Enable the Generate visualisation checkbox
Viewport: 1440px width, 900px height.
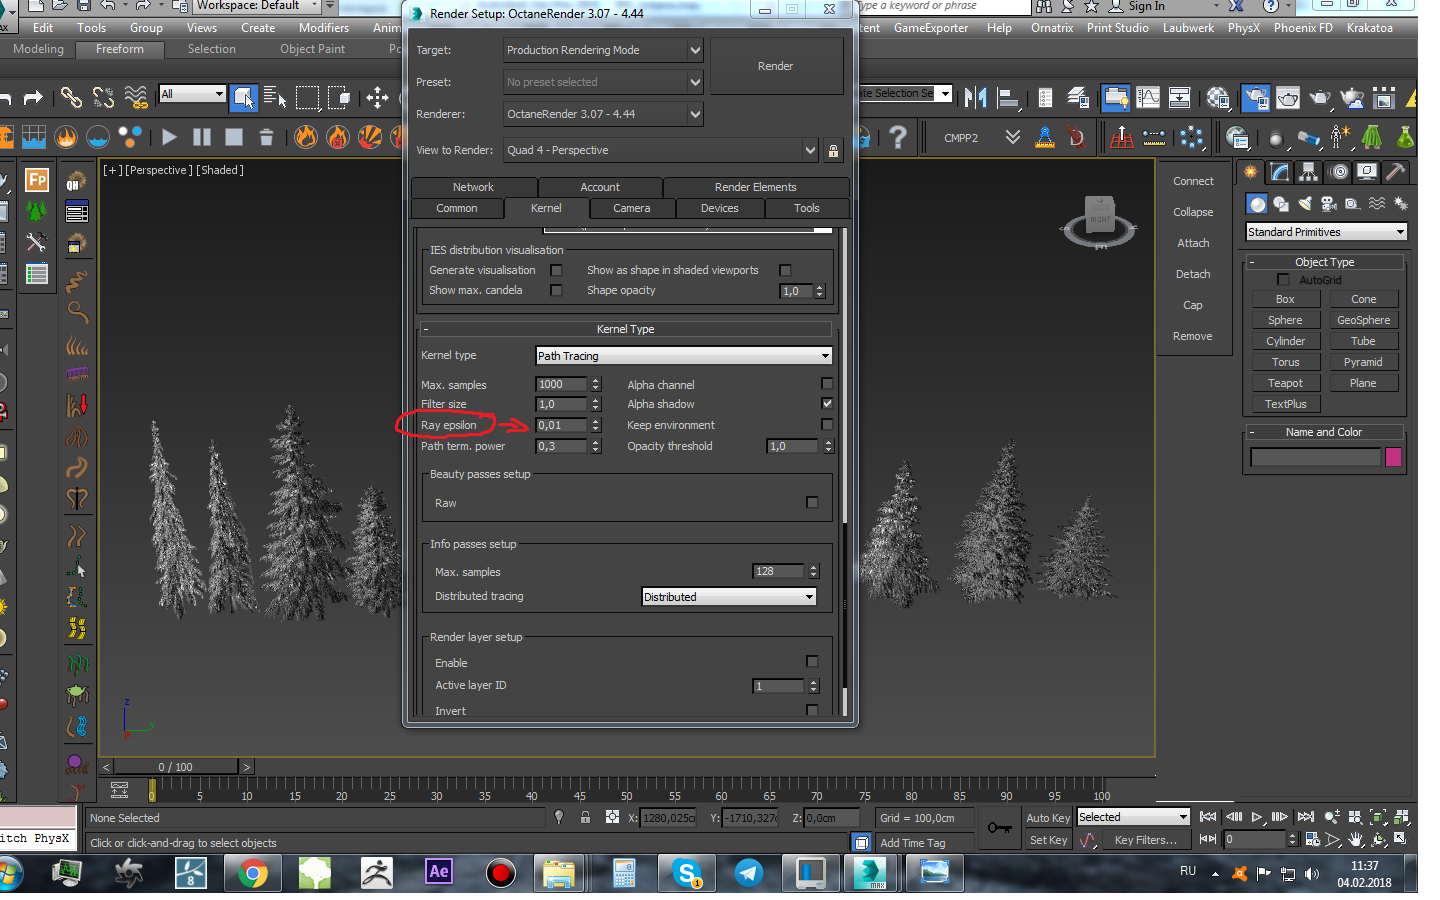pyautogui.click(x=556, y=270)
